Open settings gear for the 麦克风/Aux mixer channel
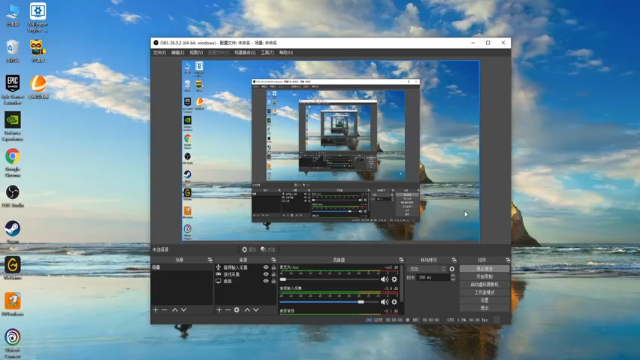This screenshot has height=360, width=640. pos(394,280)
